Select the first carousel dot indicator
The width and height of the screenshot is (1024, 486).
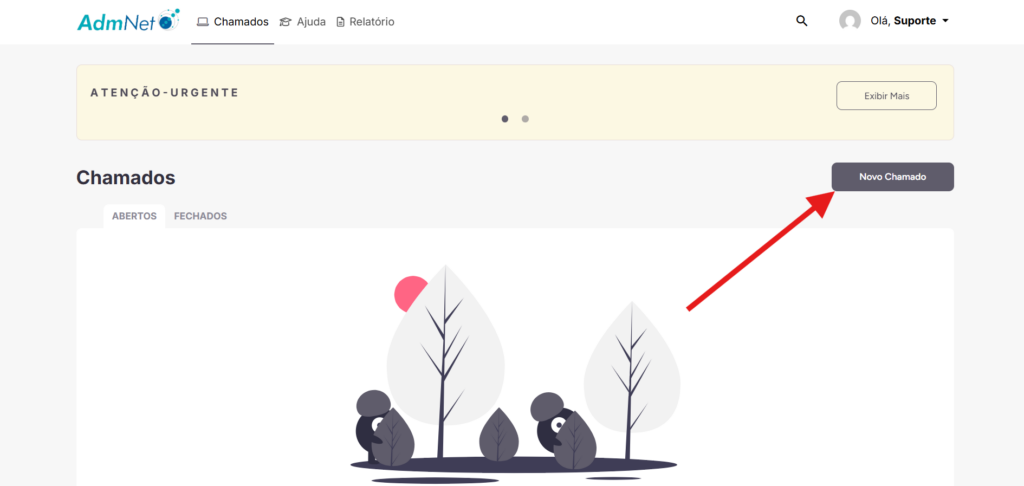coord(505,119)
